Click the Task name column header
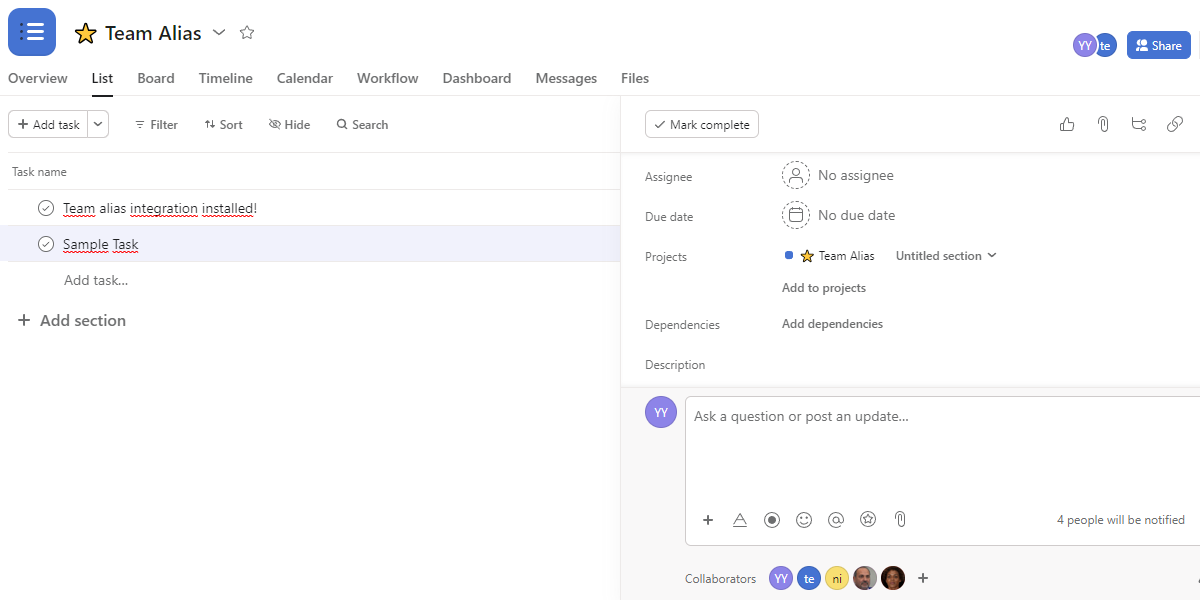Viewport: 1200px width, 600px height. pos(39,172)
